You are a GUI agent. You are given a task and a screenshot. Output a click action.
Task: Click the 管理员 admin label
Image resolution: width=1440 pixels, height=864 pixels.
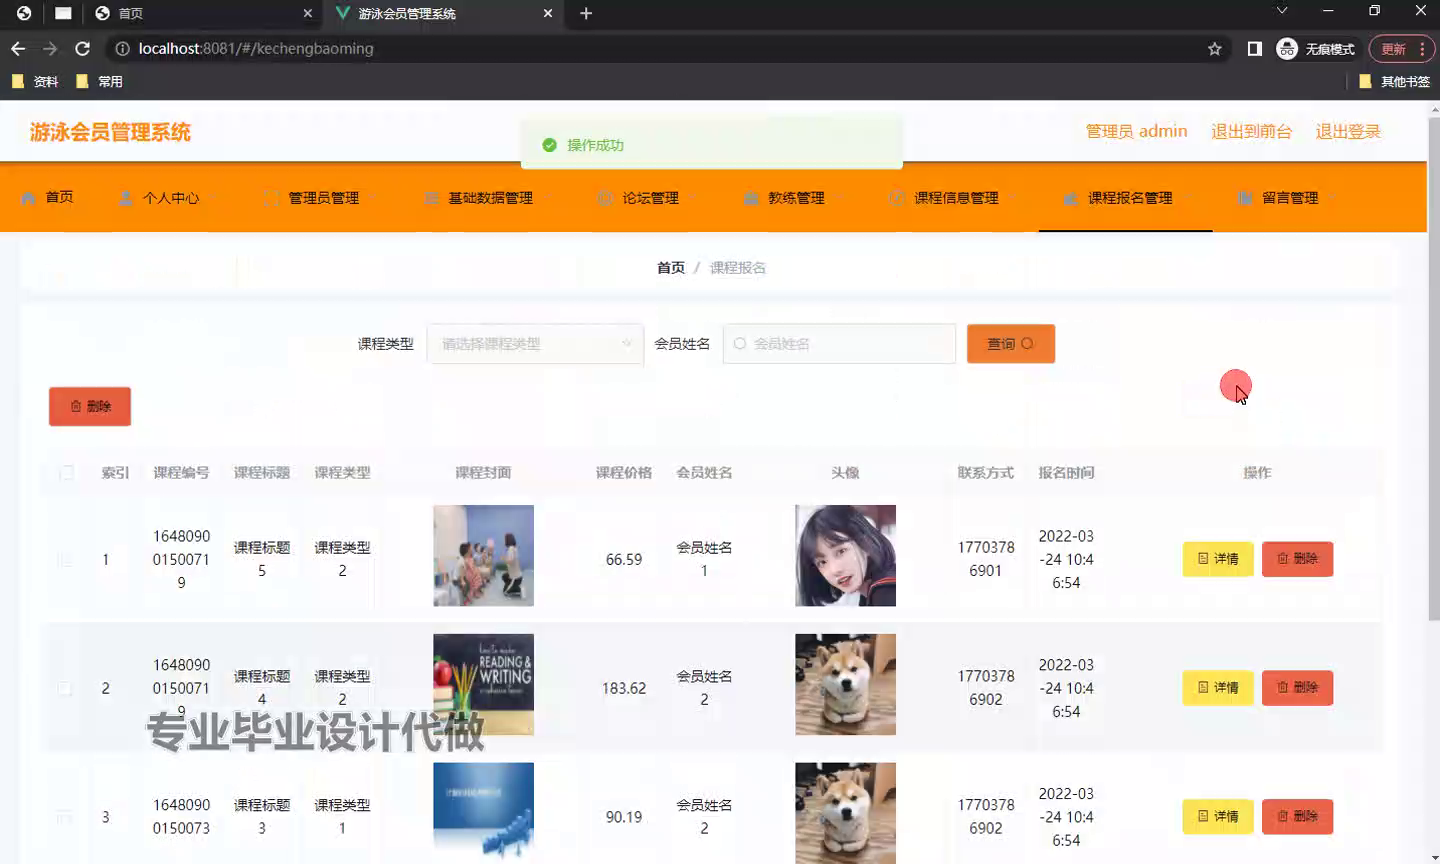coord(1136,131)
